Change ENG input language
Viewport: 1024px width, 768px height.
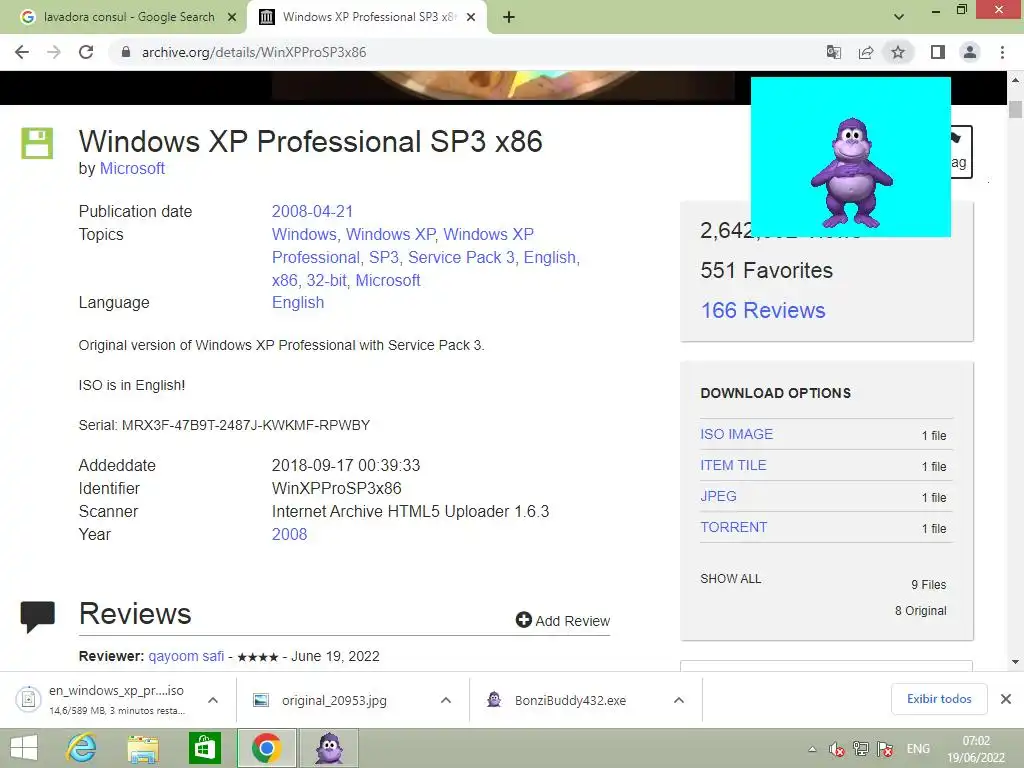click(x=918, y=749)
